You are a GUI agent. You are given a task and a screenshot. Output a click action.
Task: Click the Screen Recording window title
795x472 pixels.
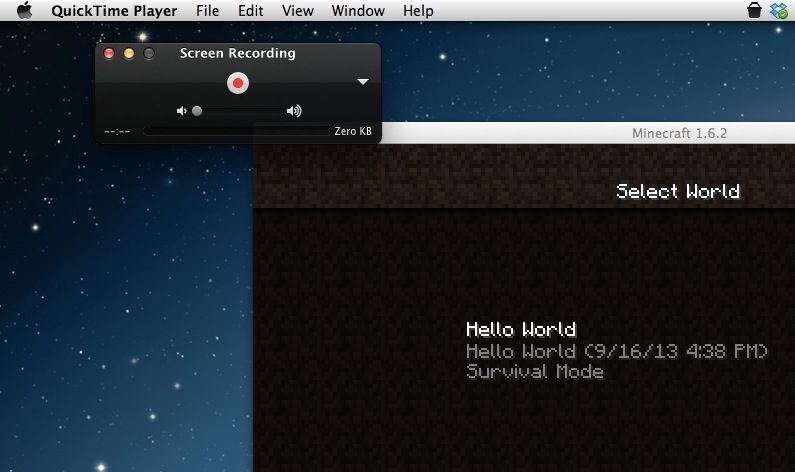pos(237,53)
